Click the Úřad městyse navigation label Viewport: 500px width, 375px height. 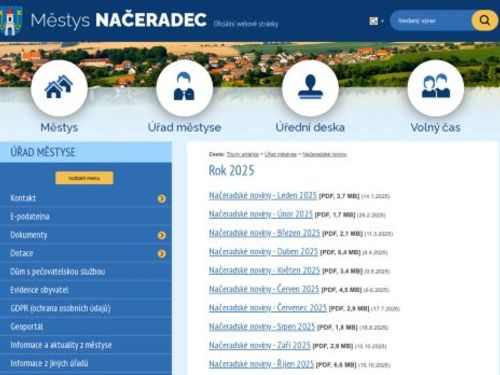point(184,127)
